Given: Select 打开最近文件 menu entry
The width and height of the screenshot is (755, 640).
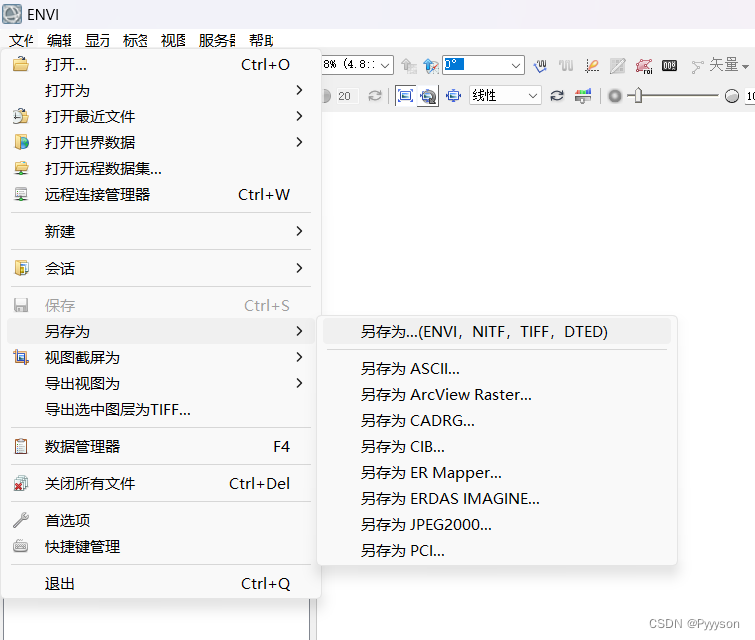Looking at the screenshot, I should [161, 116].
